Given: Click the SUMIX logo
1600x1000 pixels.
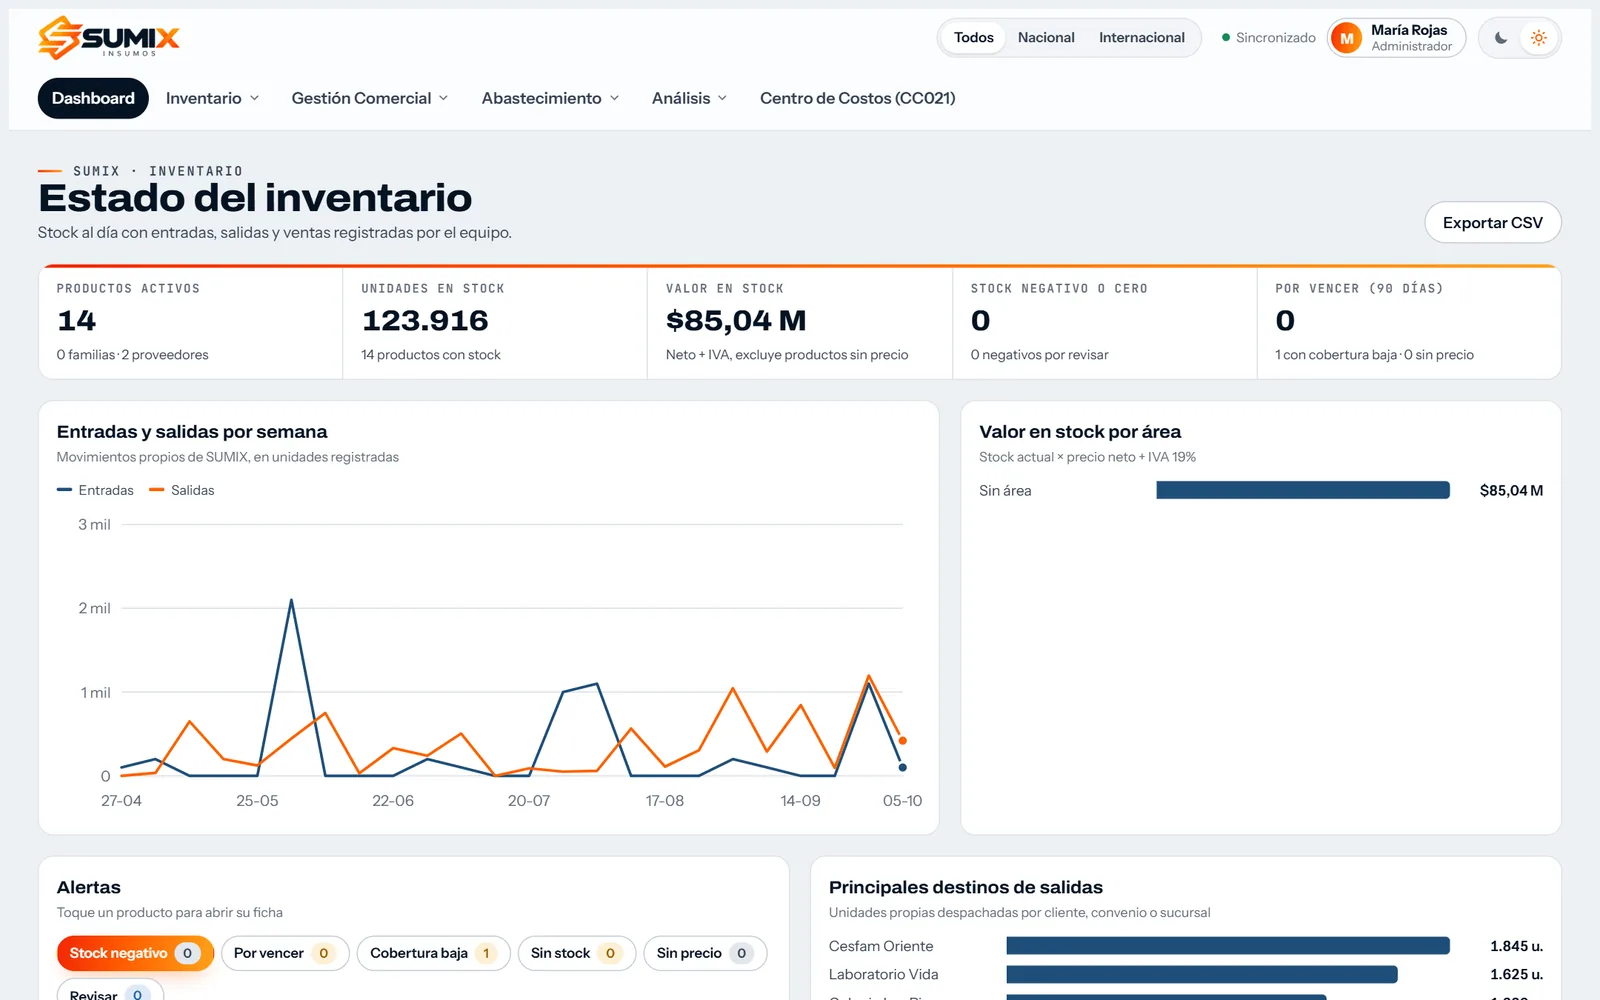Looking at the screenshot, I should click(109, 38).
